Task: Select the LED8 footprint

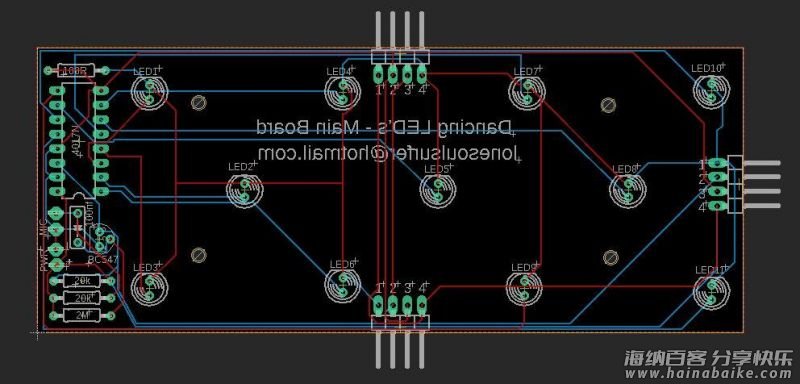Action: pos(628,190)
